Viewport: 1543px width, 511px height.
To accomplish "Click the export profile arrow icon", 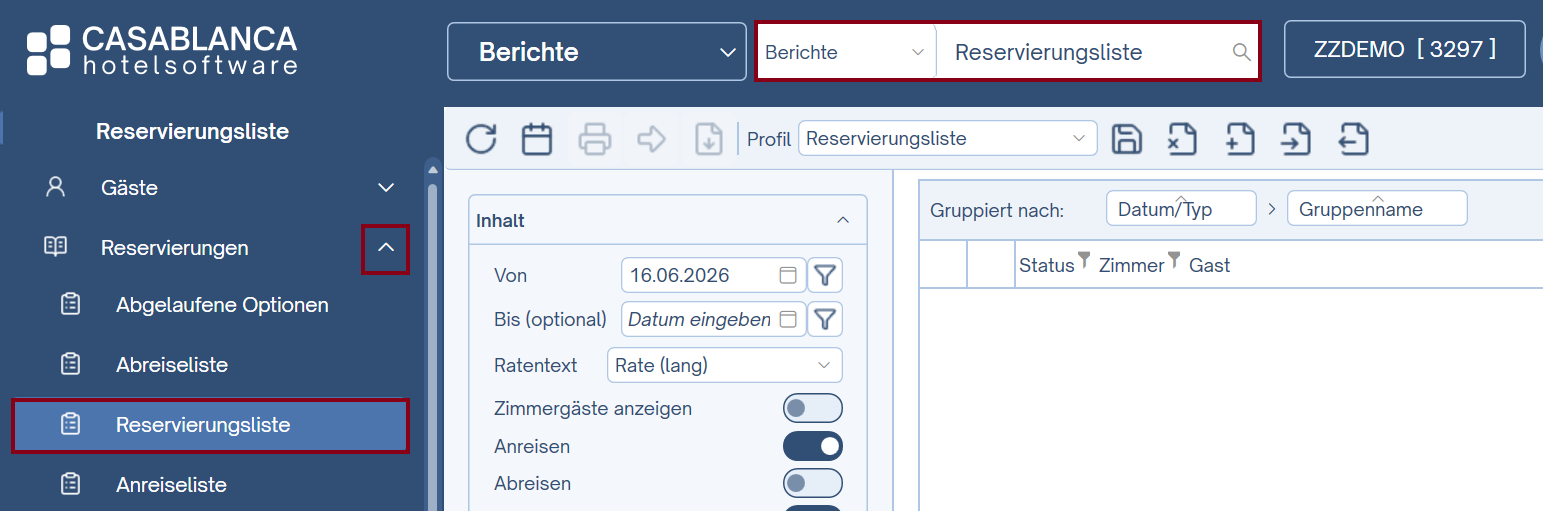I will coord(1353,139).
